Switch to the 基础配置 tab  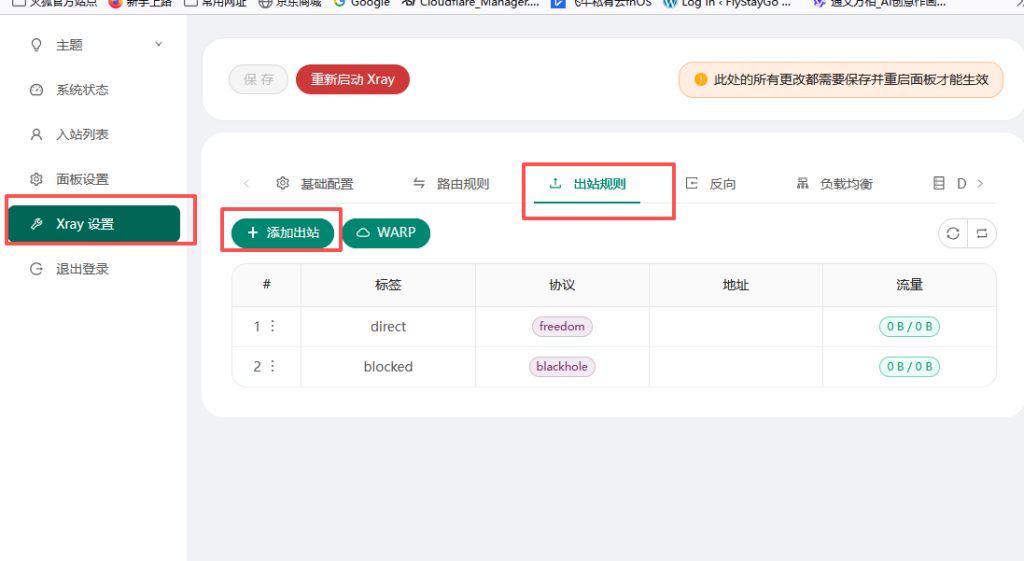(315, 184)
